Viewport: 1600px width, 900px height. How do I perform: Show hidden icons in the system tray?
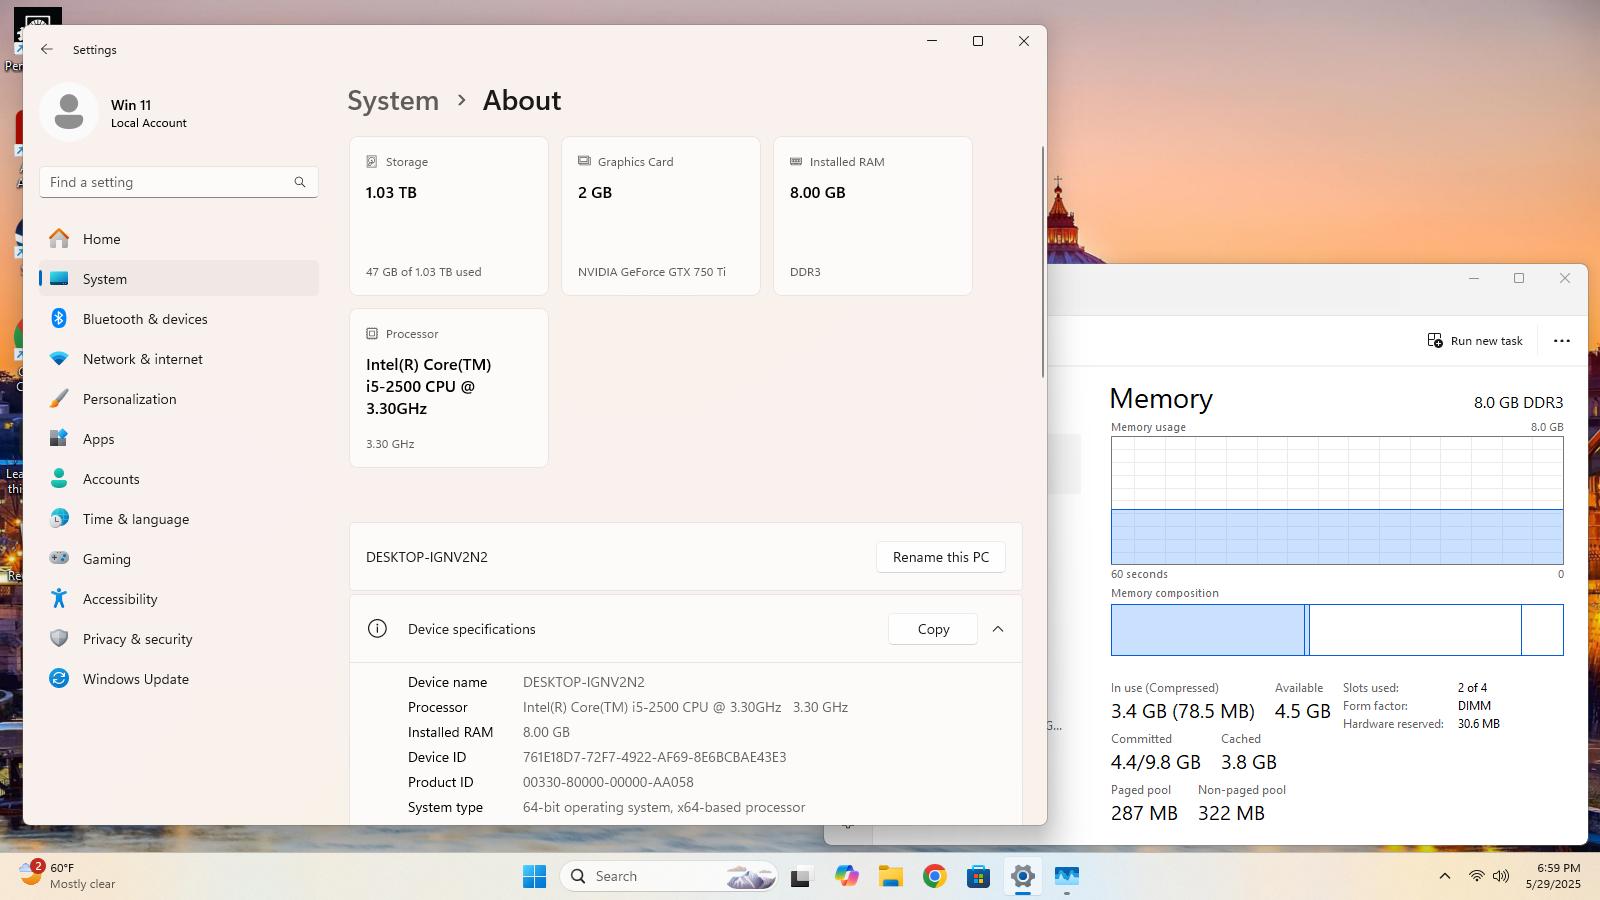[1444, 876]
